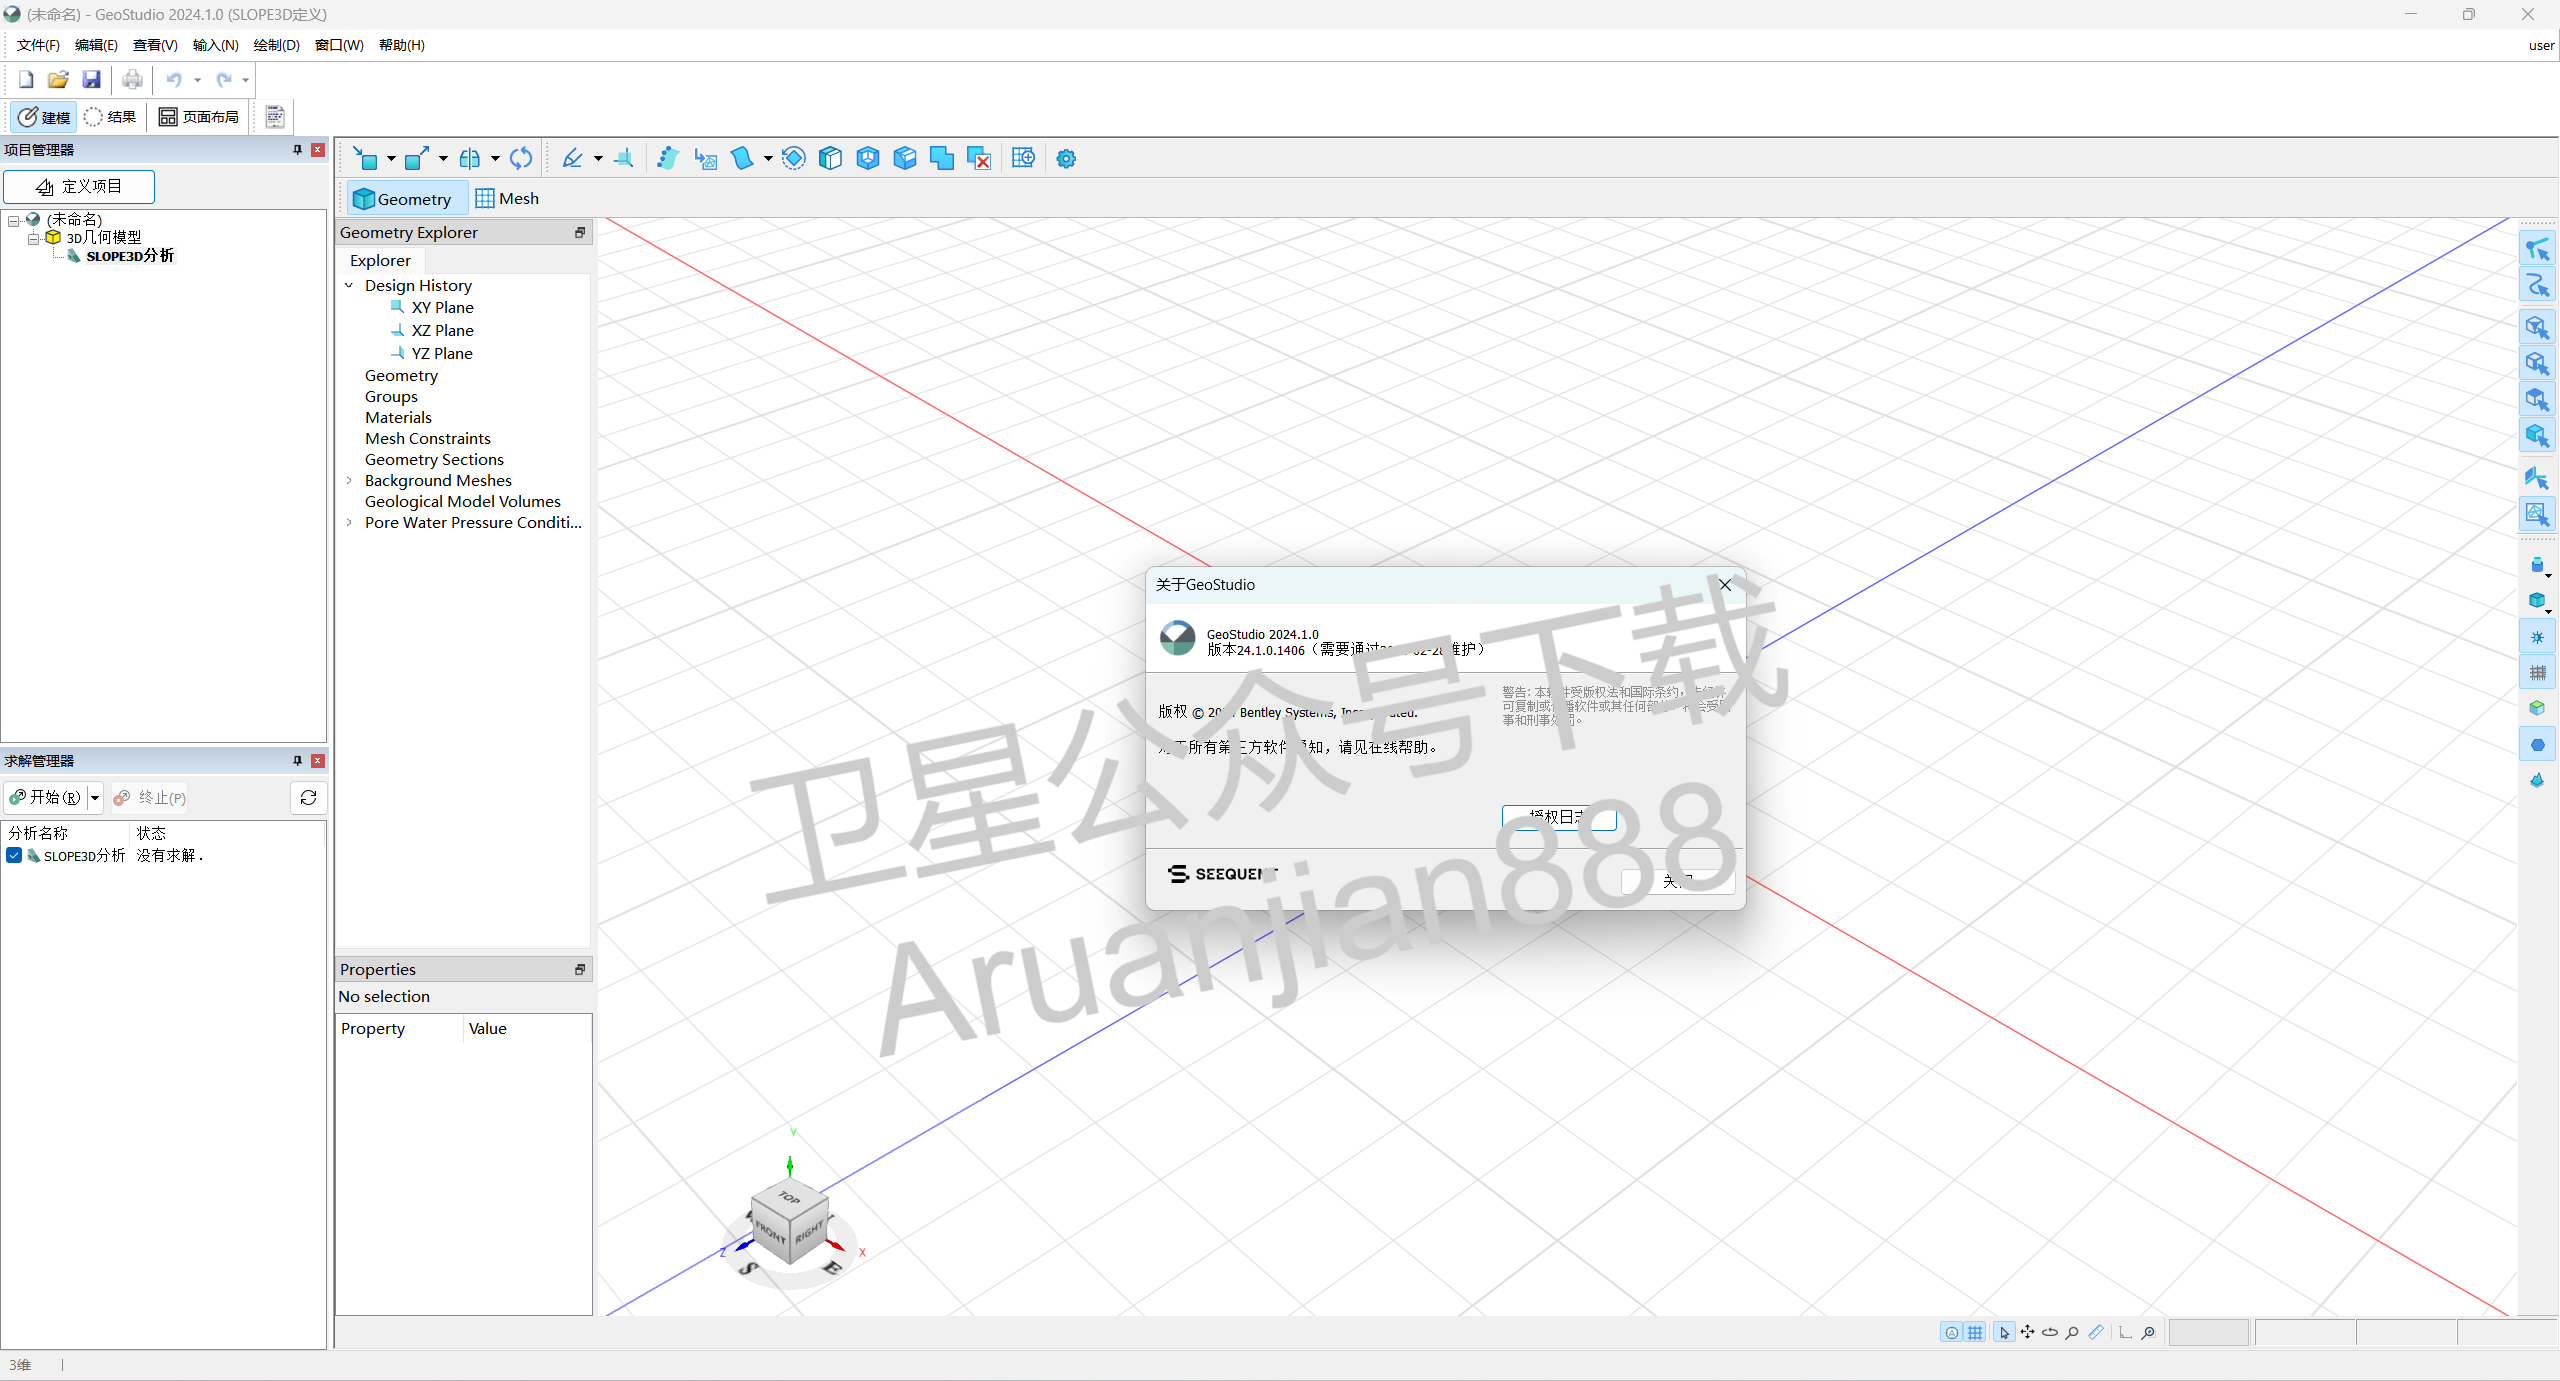2560x1381 pixels.
Task: Collapse the (未命名) project root node
Action: [x=13, y=220]
